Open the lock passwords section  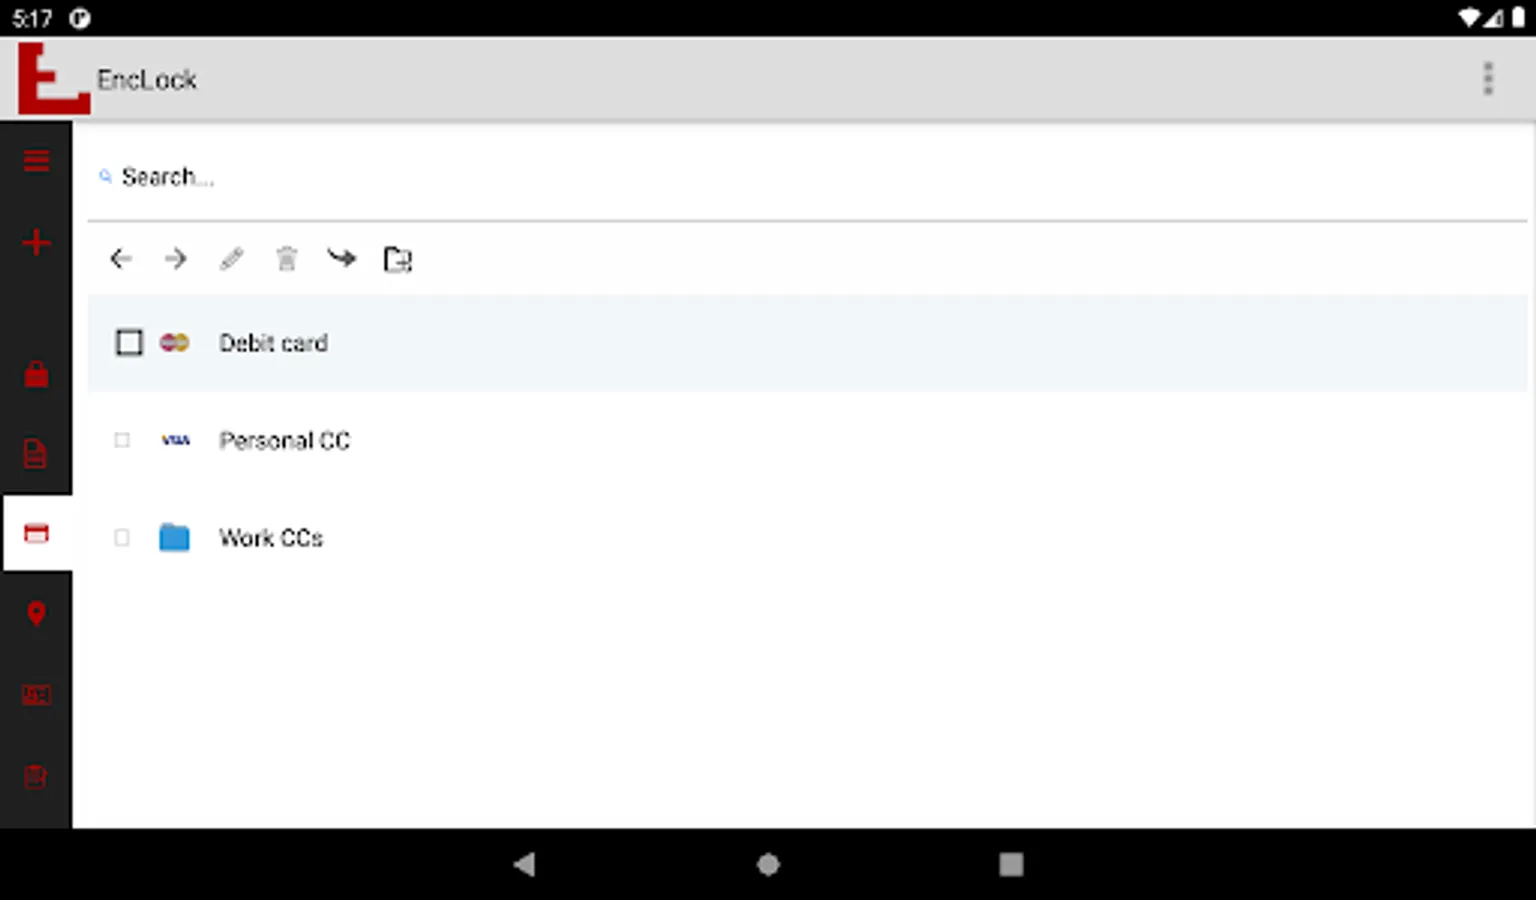tap(36, 374)
